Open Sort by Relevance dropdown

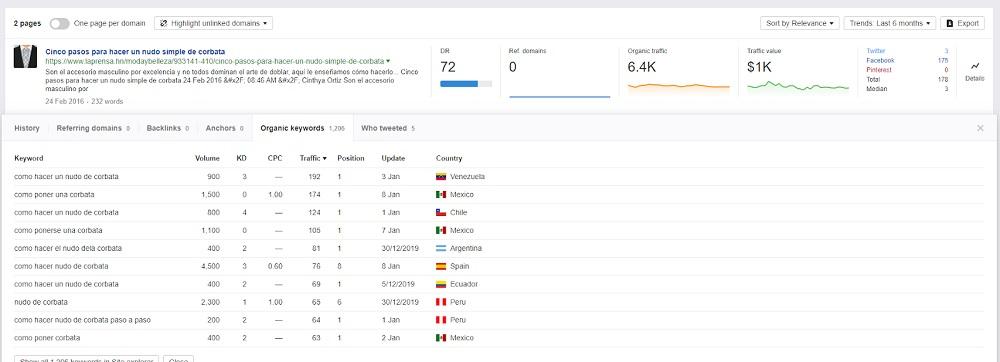coord(800,24)
